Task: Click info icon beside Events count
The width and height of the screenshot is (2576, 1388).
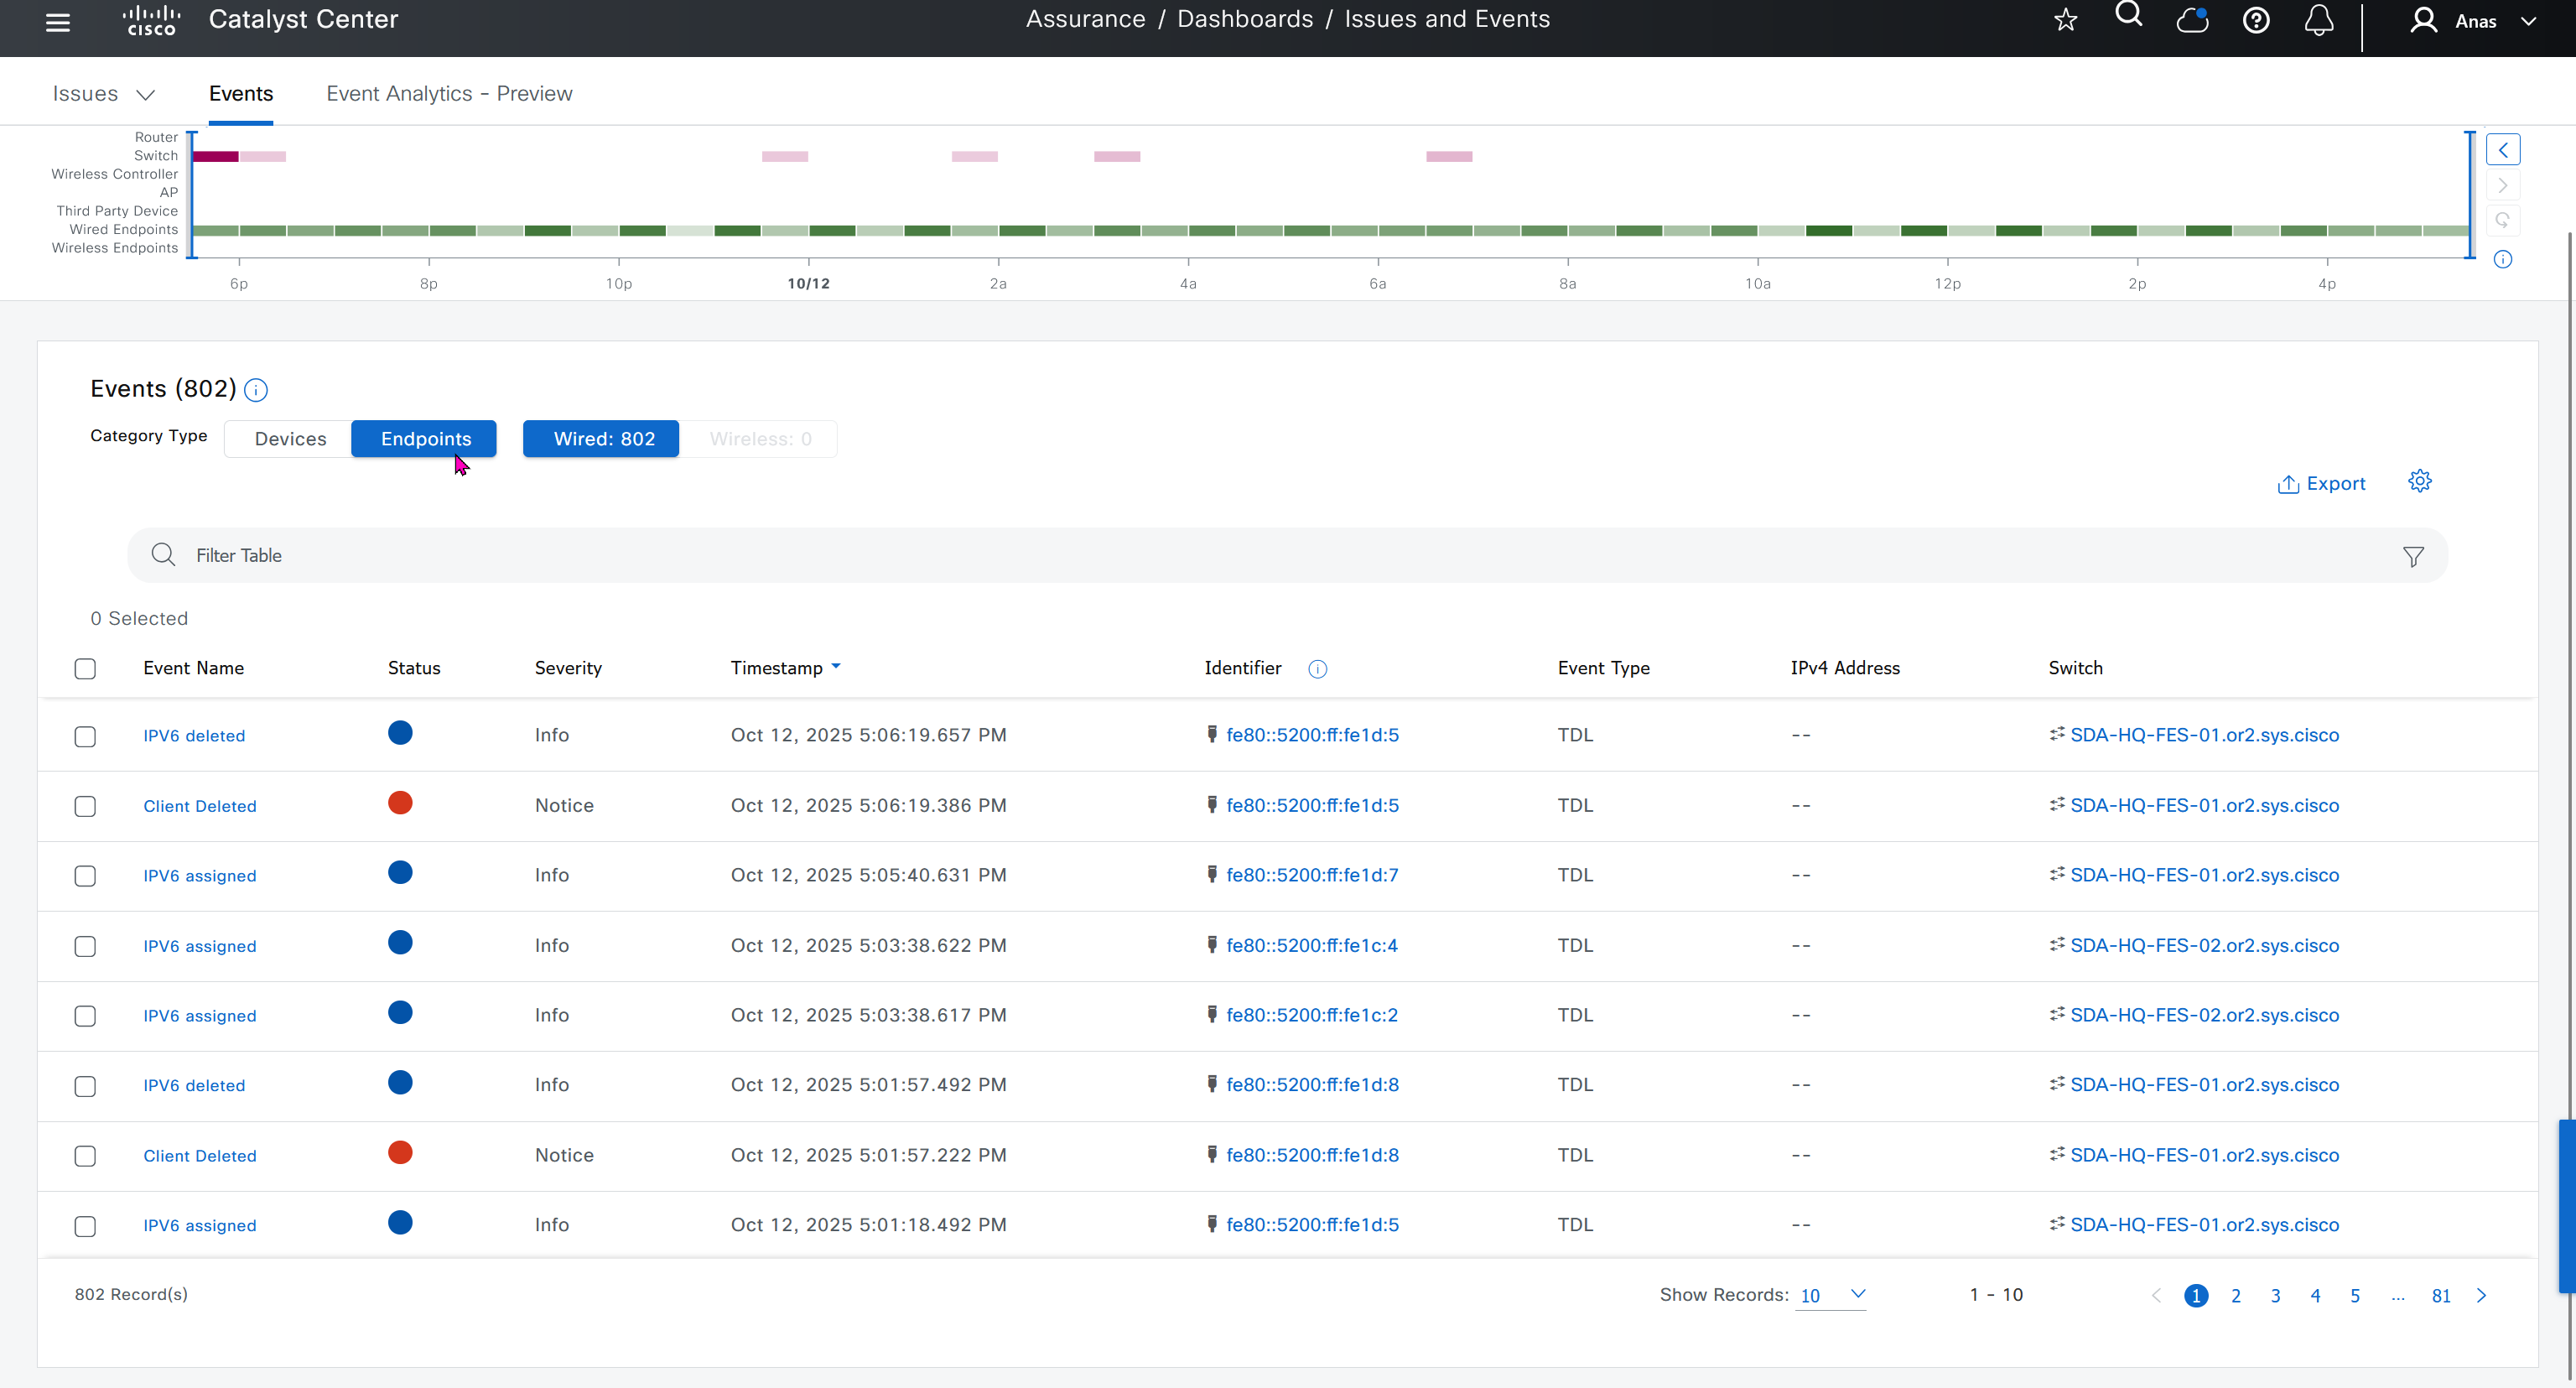Action: [256, 390]
